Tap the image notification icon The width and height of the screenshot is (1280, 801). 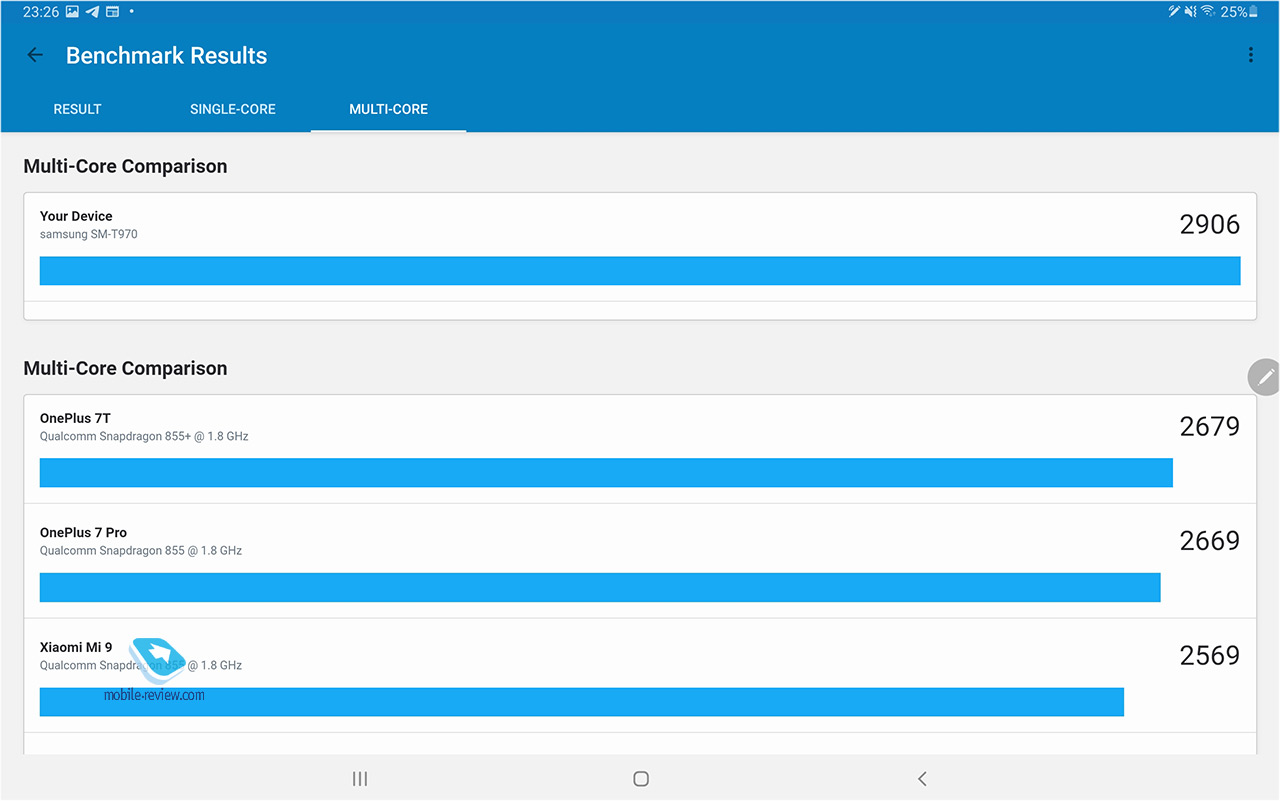(x=72, y=12)
